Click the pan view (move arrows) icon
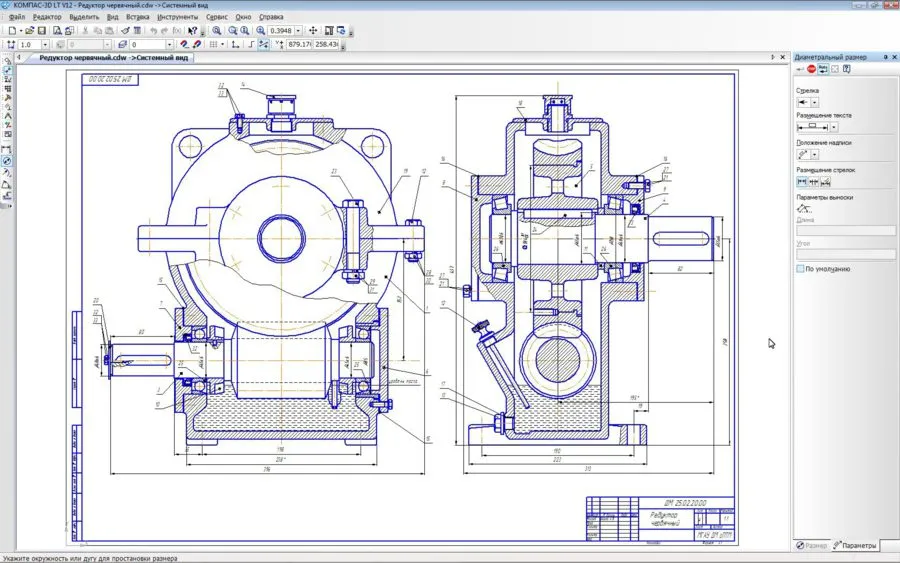Image resolution: width=900 pixels, height=563 pixels. [x=313, y=31]
